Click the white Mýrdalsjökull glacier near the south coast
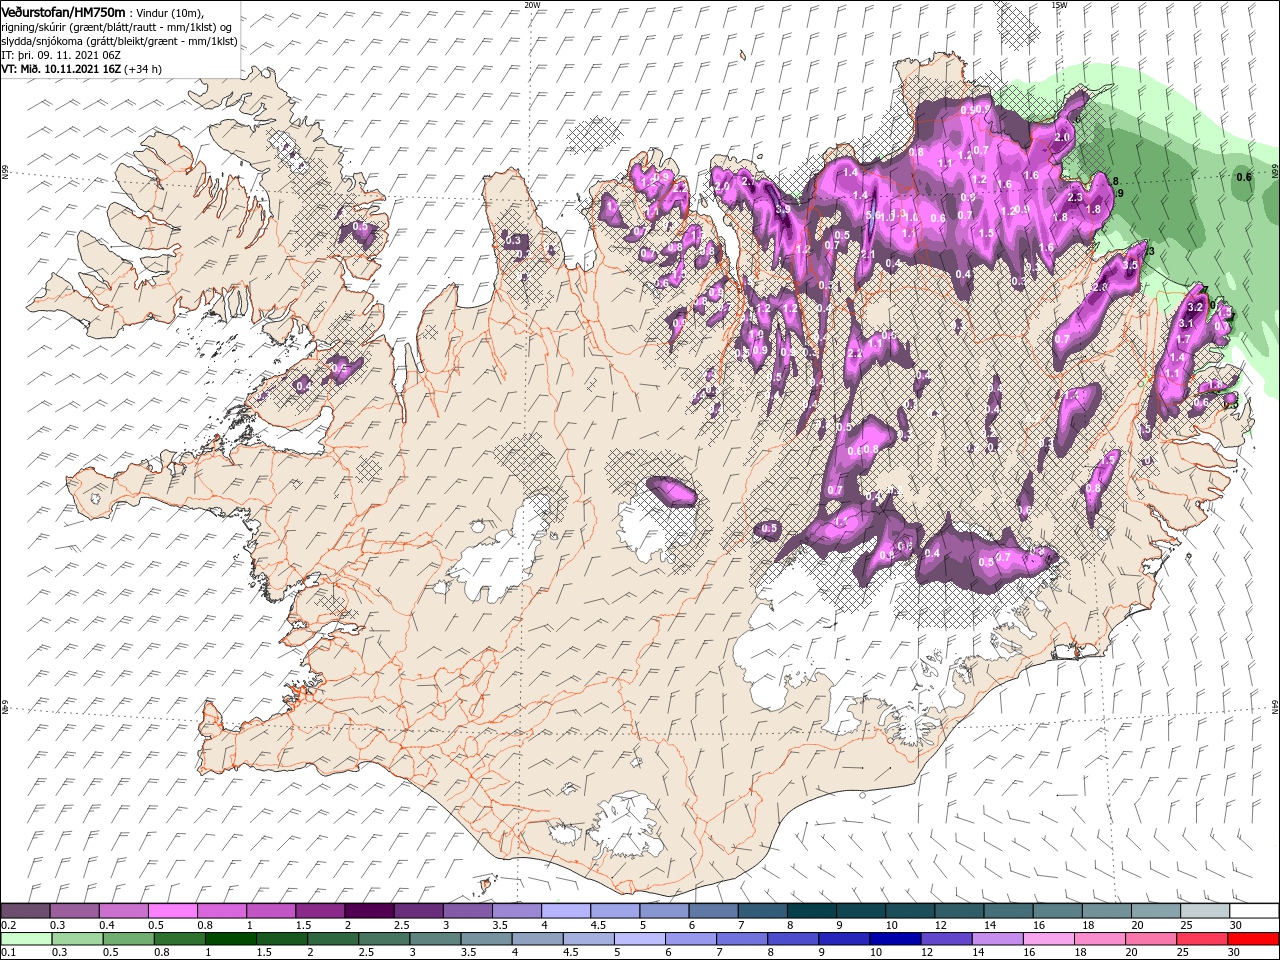This screenshot has width=1280, height=960. (625, 825)
